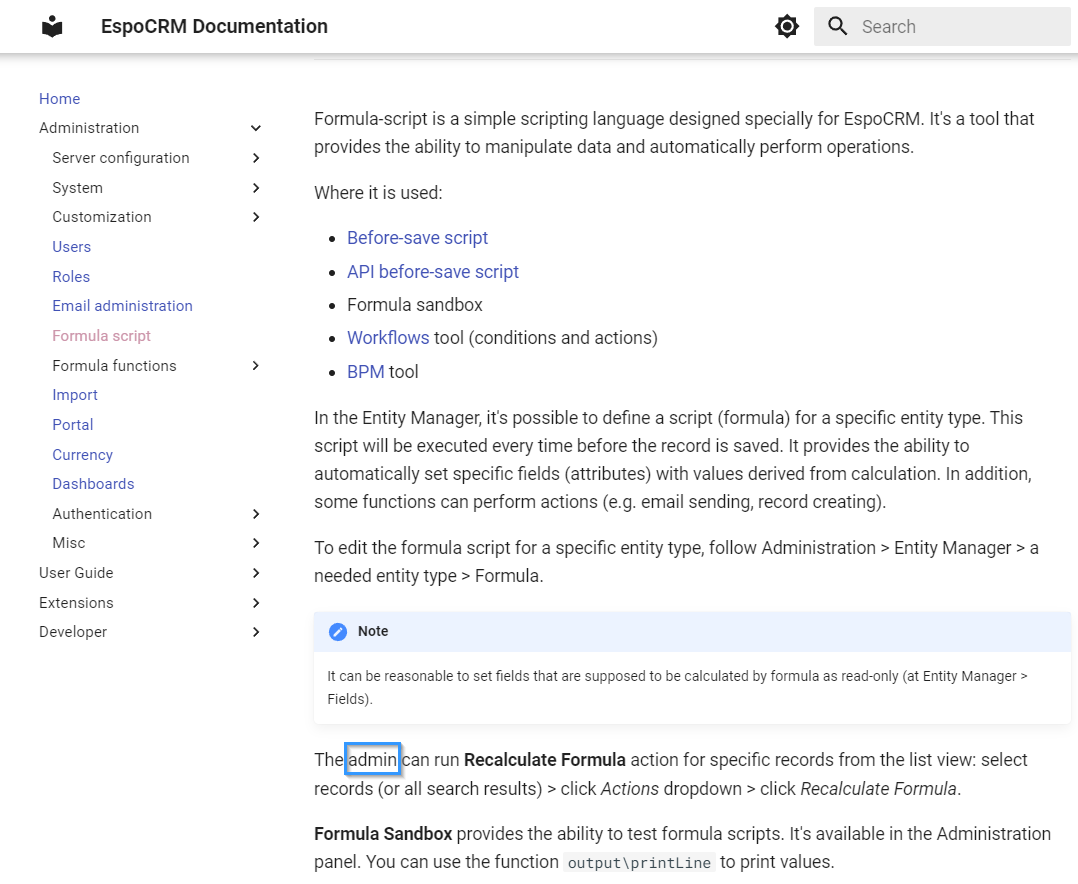
Task: Go to the Users page
Action: coord(71,247)
